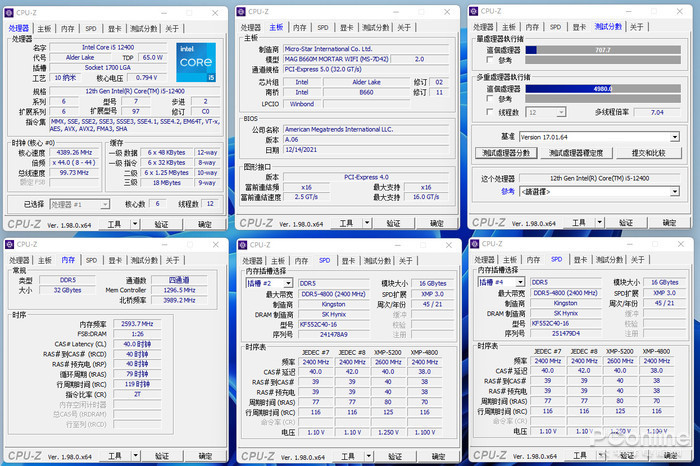This screenshot has width=700, height=466.
Task: Tick the 参考 checkbox under single-thread score
Action: [489, 59]
